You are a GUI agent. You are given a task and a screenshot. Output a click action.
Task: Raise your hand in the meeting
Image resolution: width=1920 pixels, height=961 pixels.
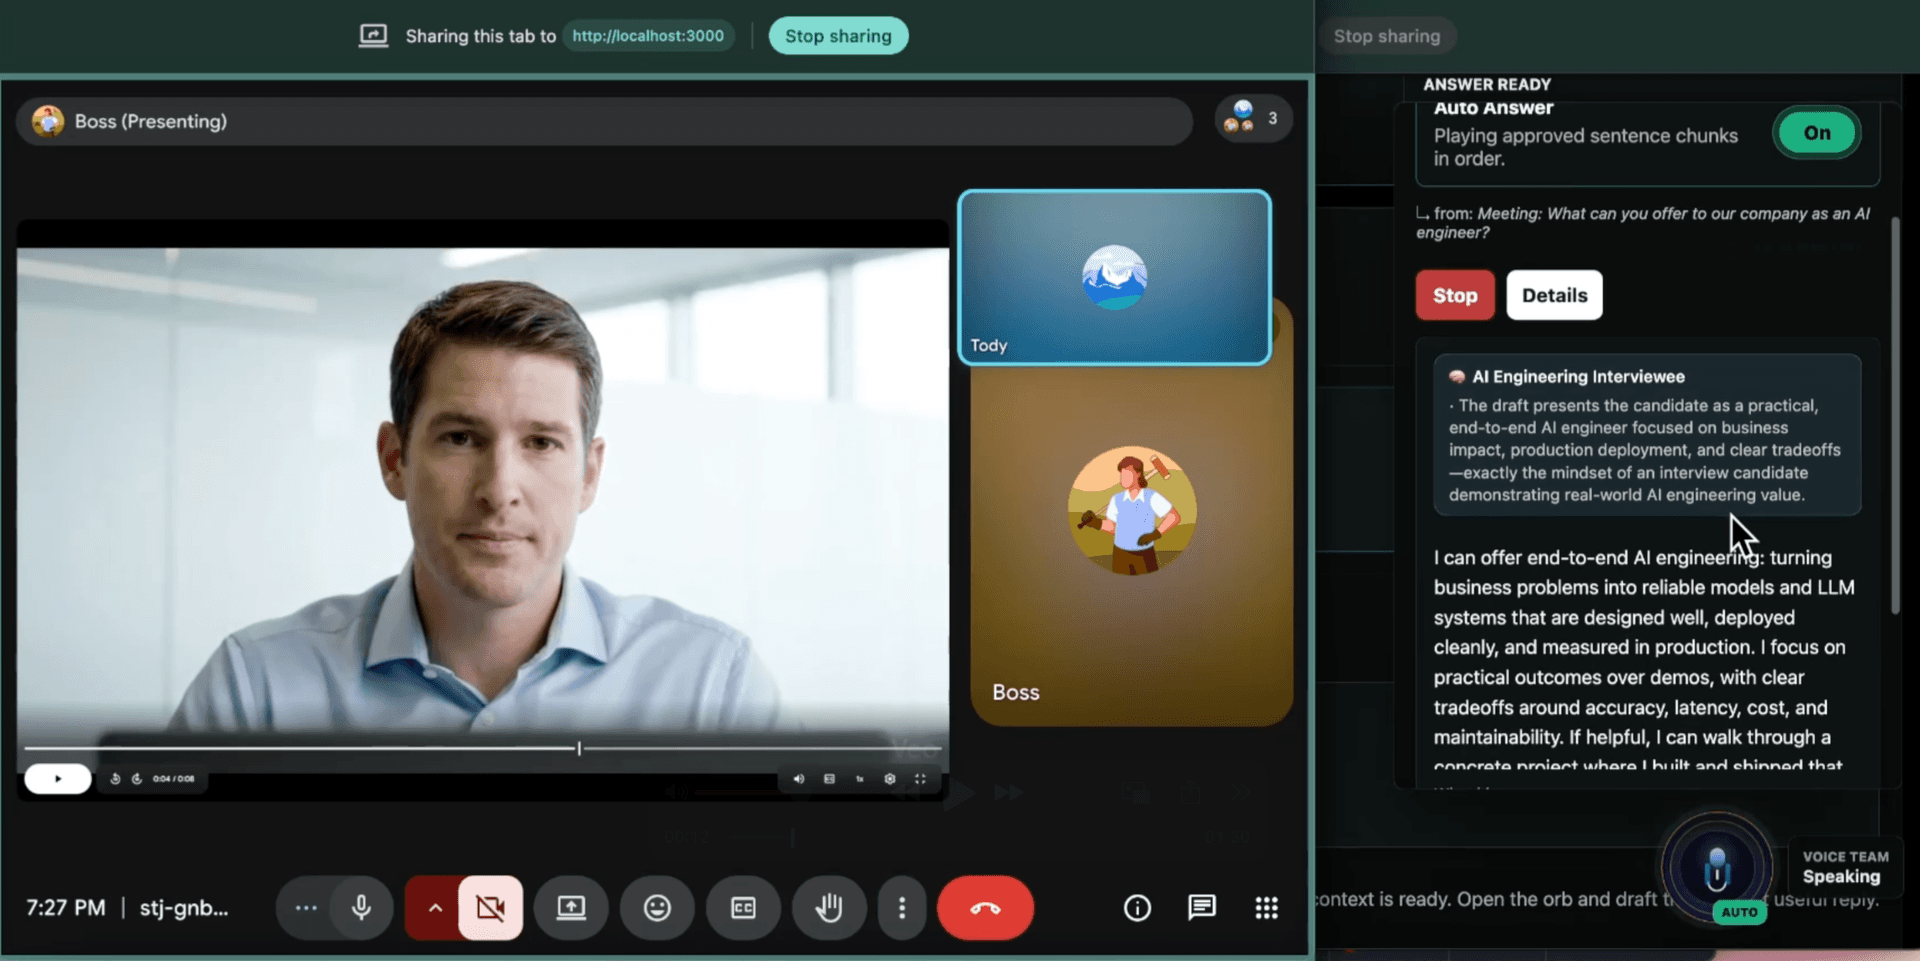click(x=829, y=908)
